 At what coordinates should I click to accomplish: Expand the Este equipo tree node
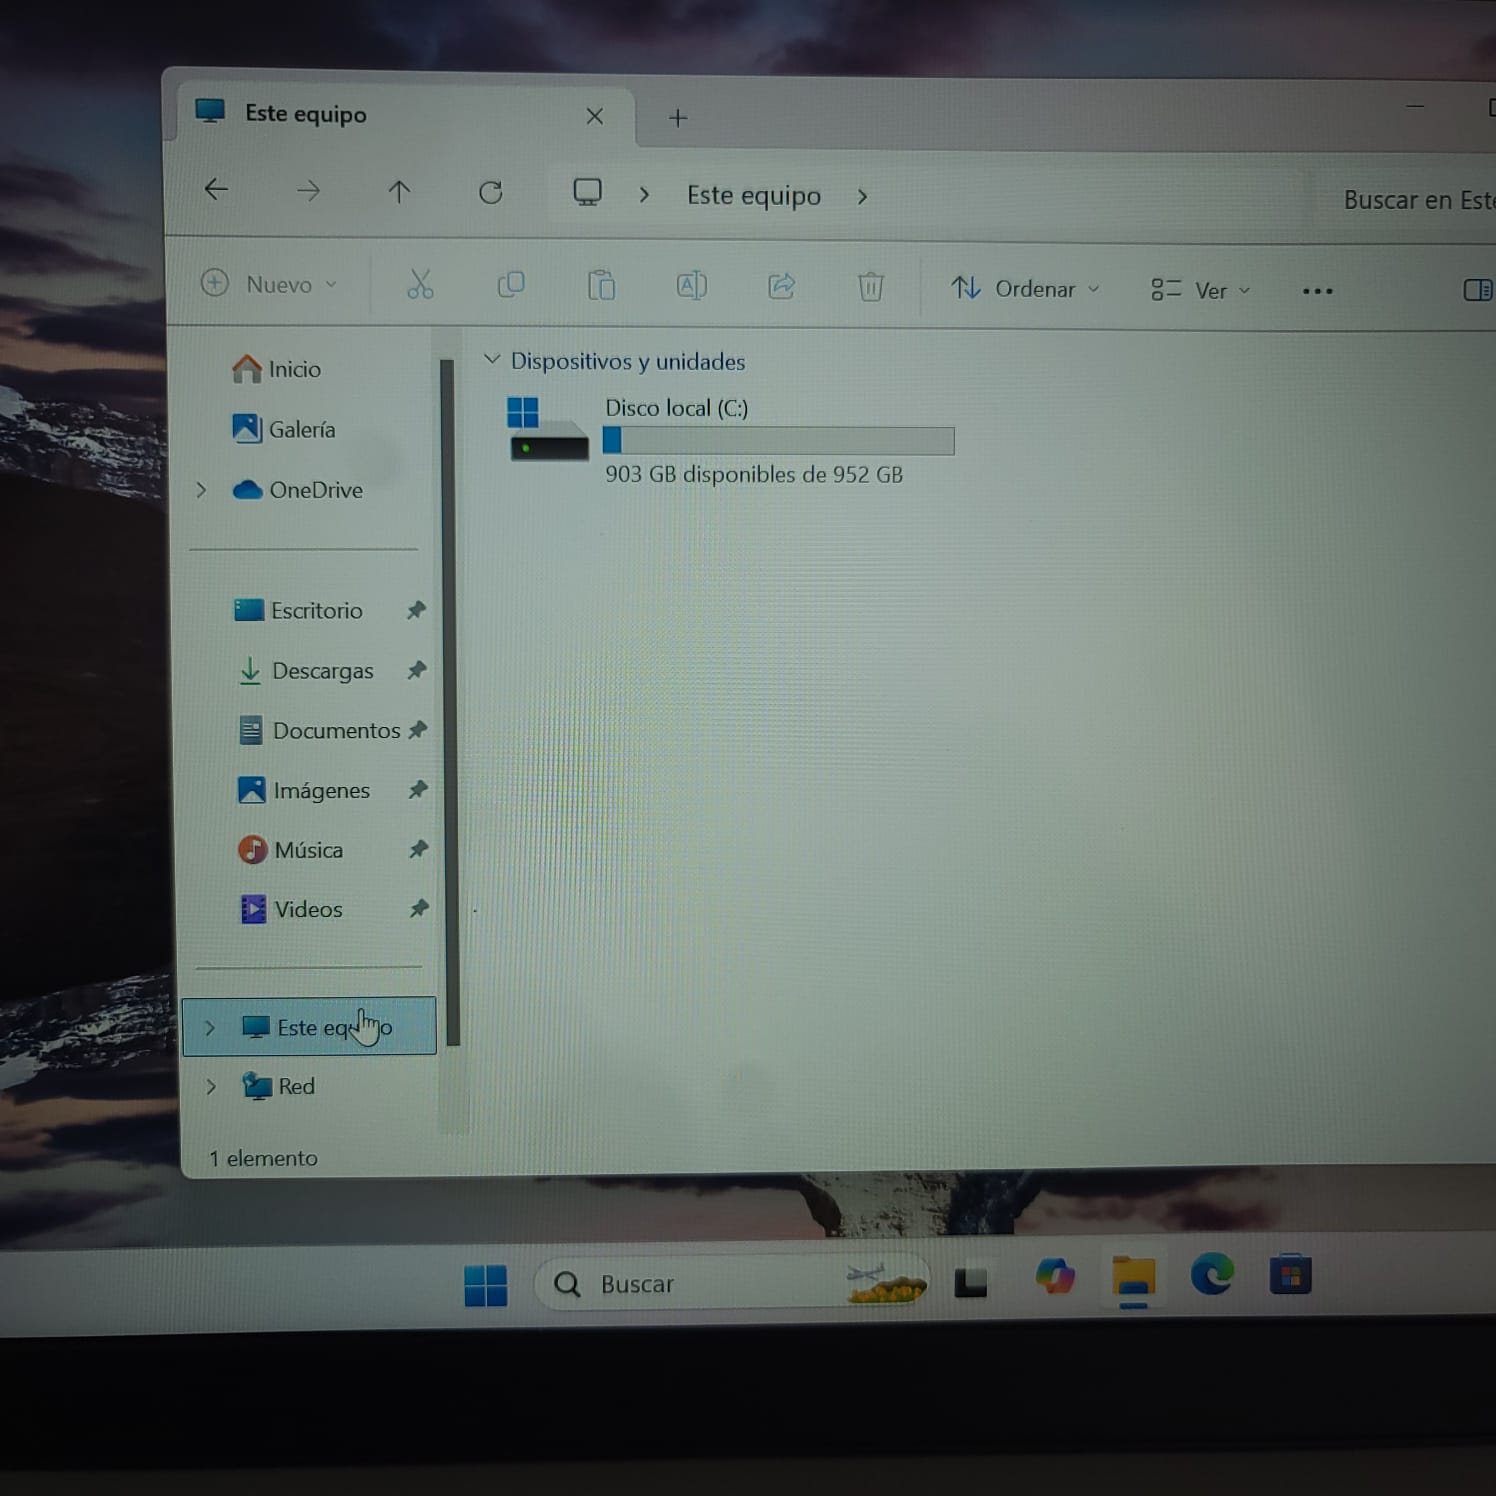[210, 1028]
